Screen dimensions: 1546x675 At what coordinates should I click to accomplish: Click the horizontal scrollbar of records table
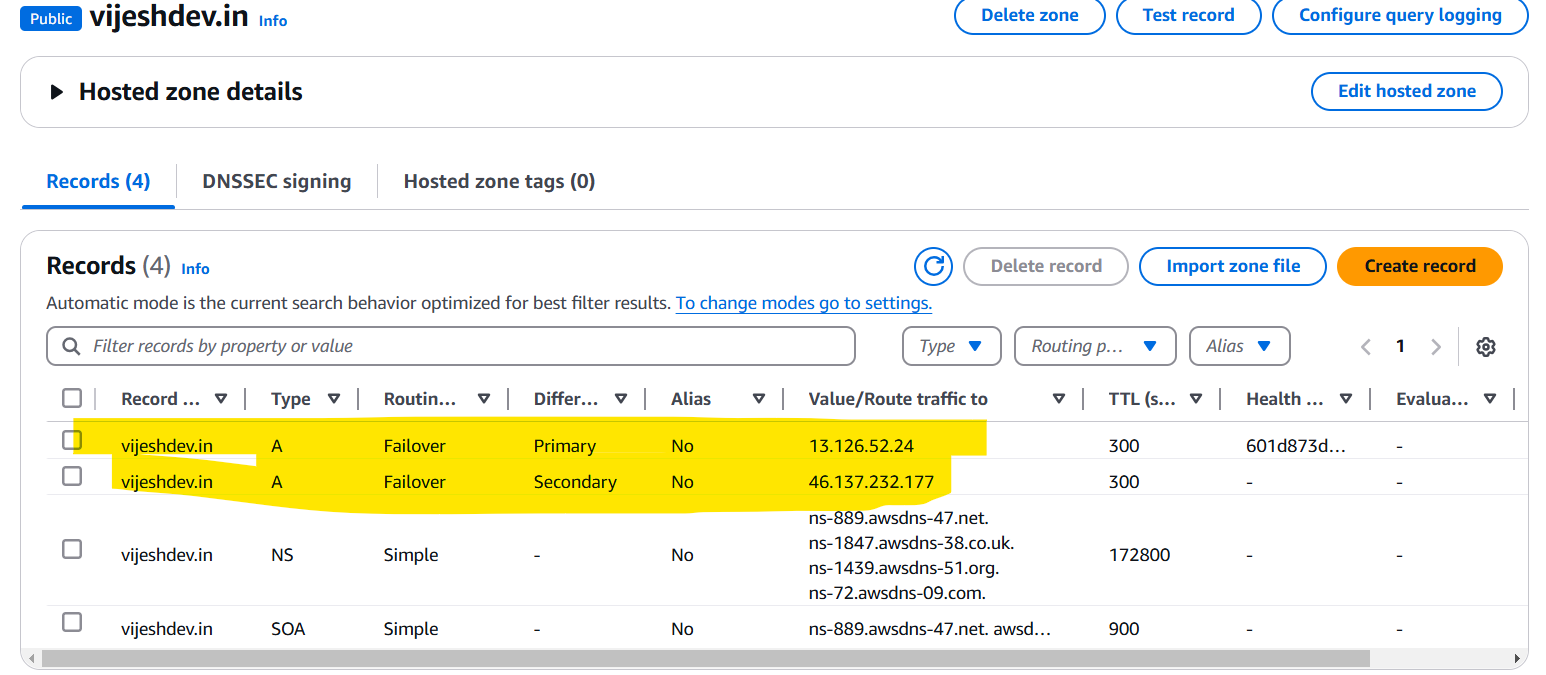tap(705, 658)
